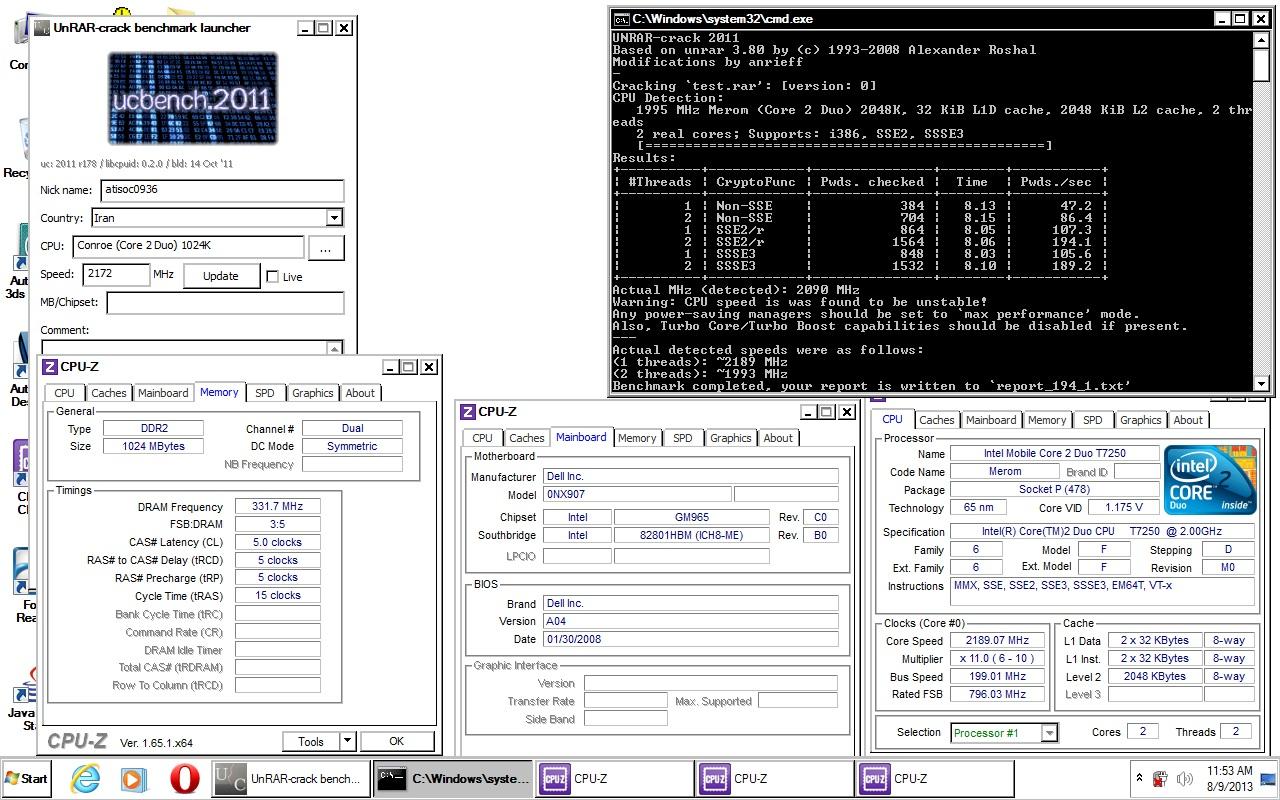Image resolution: width=1280 pixels, height=800 pixels.
Task: Enable the Live checkbox
Action: [x=273, y=277]
